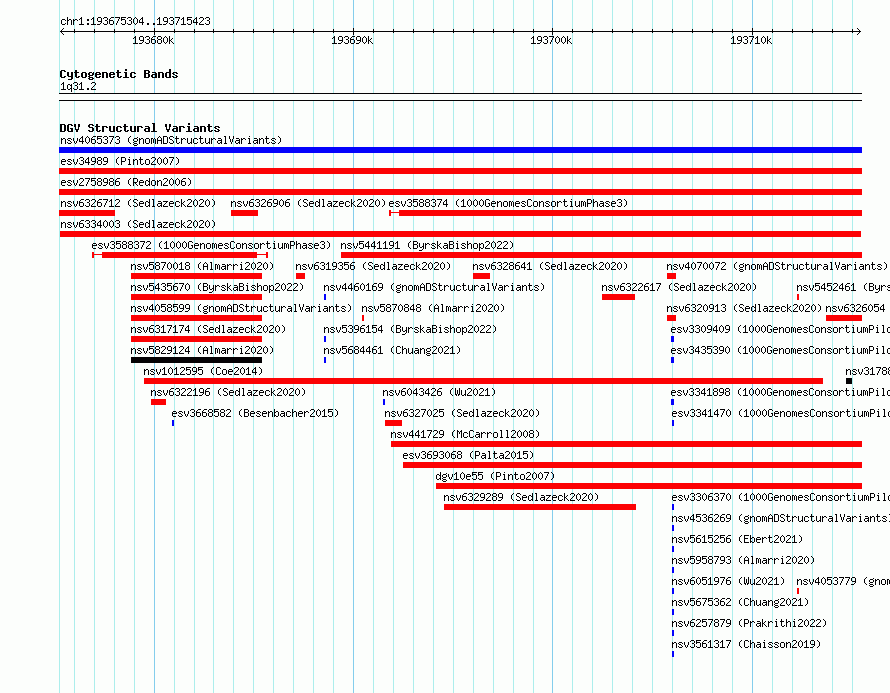
Task: Click the red nsv6328641 variant bar
Action: coord(481,276)
